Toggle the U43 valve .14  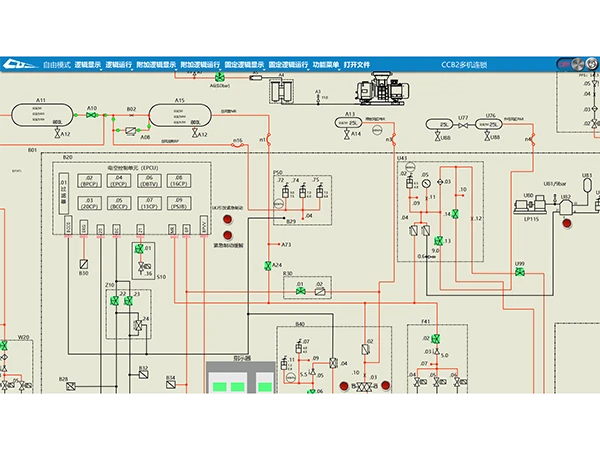click(454, 214)
